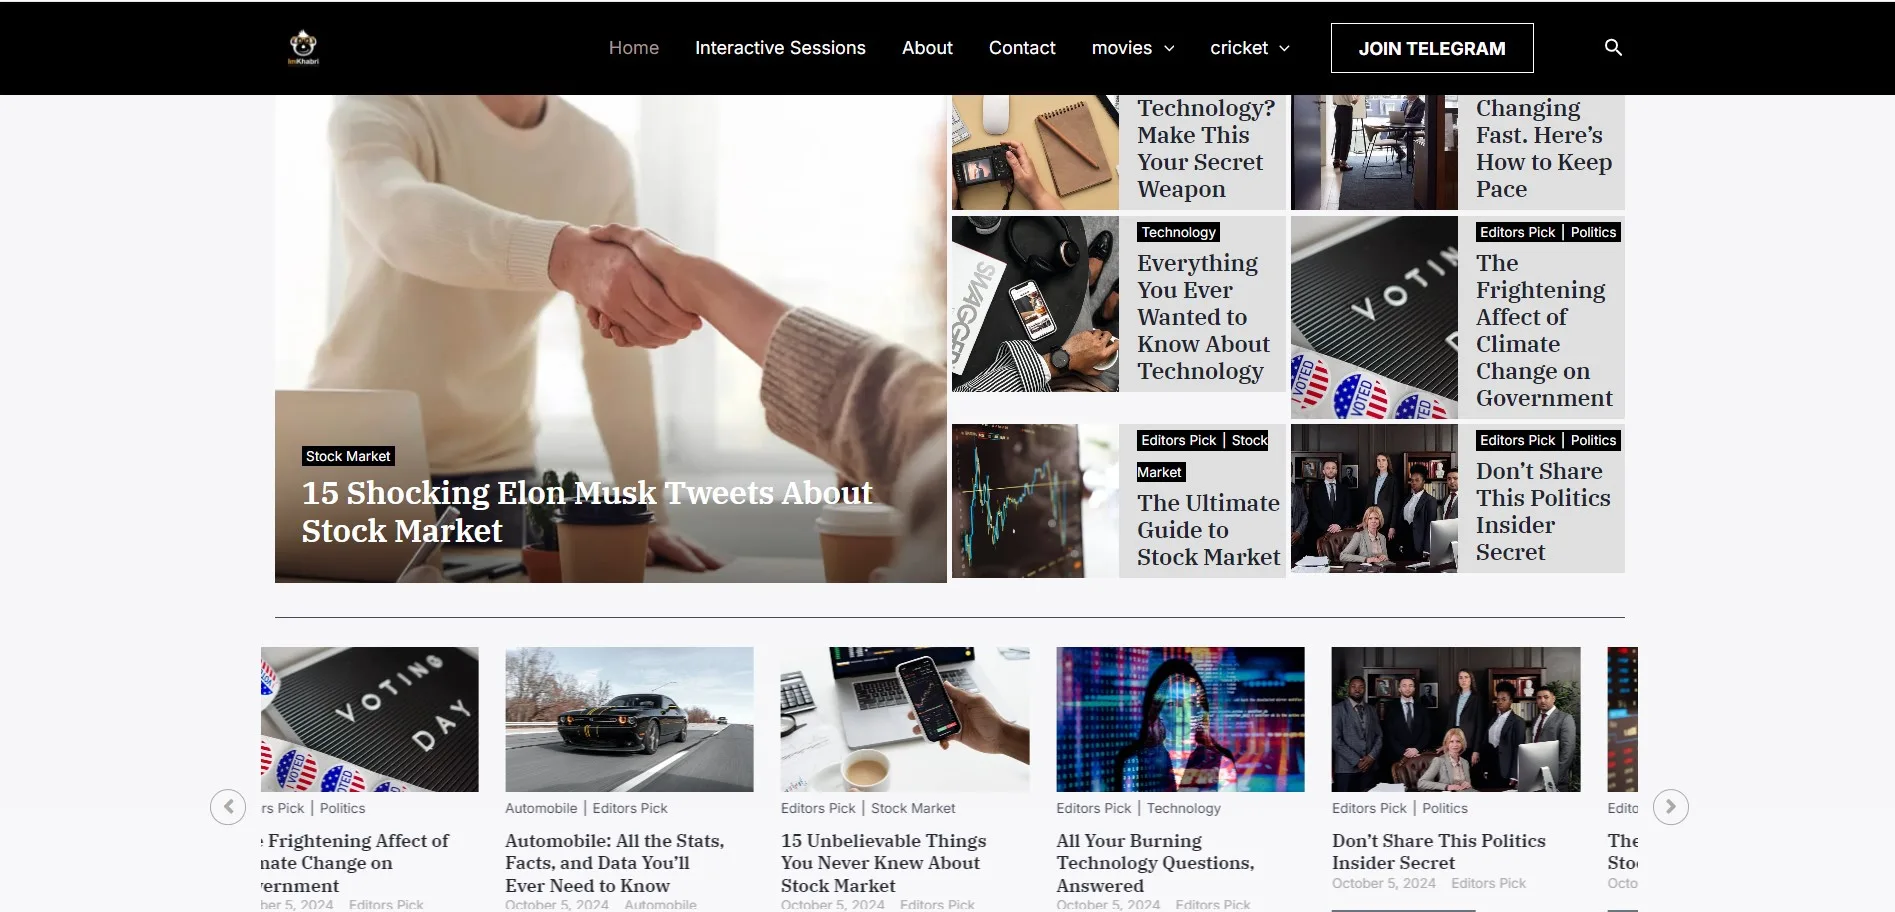
Task: Open Interactive Sessions page
Action: tap(780, 48)
